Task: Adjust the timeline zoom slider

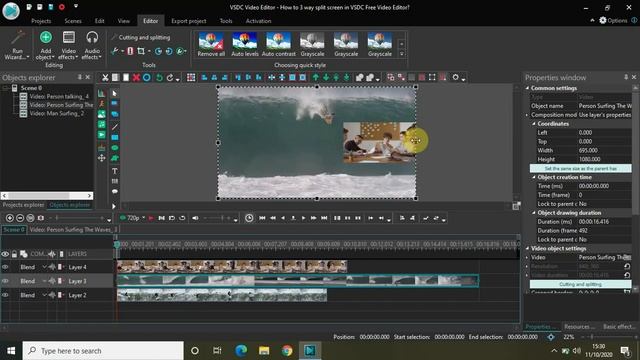Action: click(78, 218)
